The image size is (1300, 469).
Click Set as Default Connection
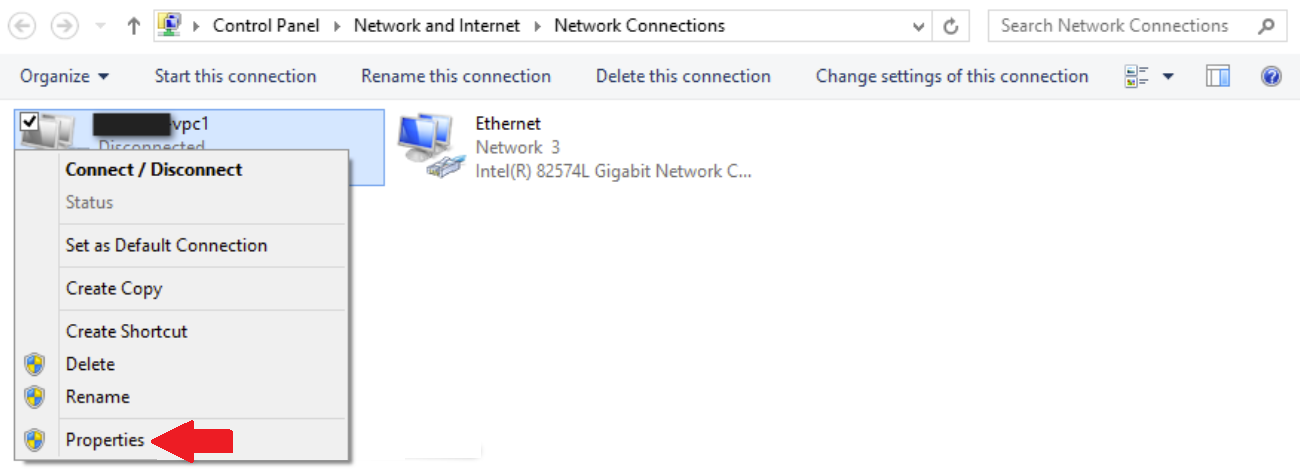tap(166, 245)
